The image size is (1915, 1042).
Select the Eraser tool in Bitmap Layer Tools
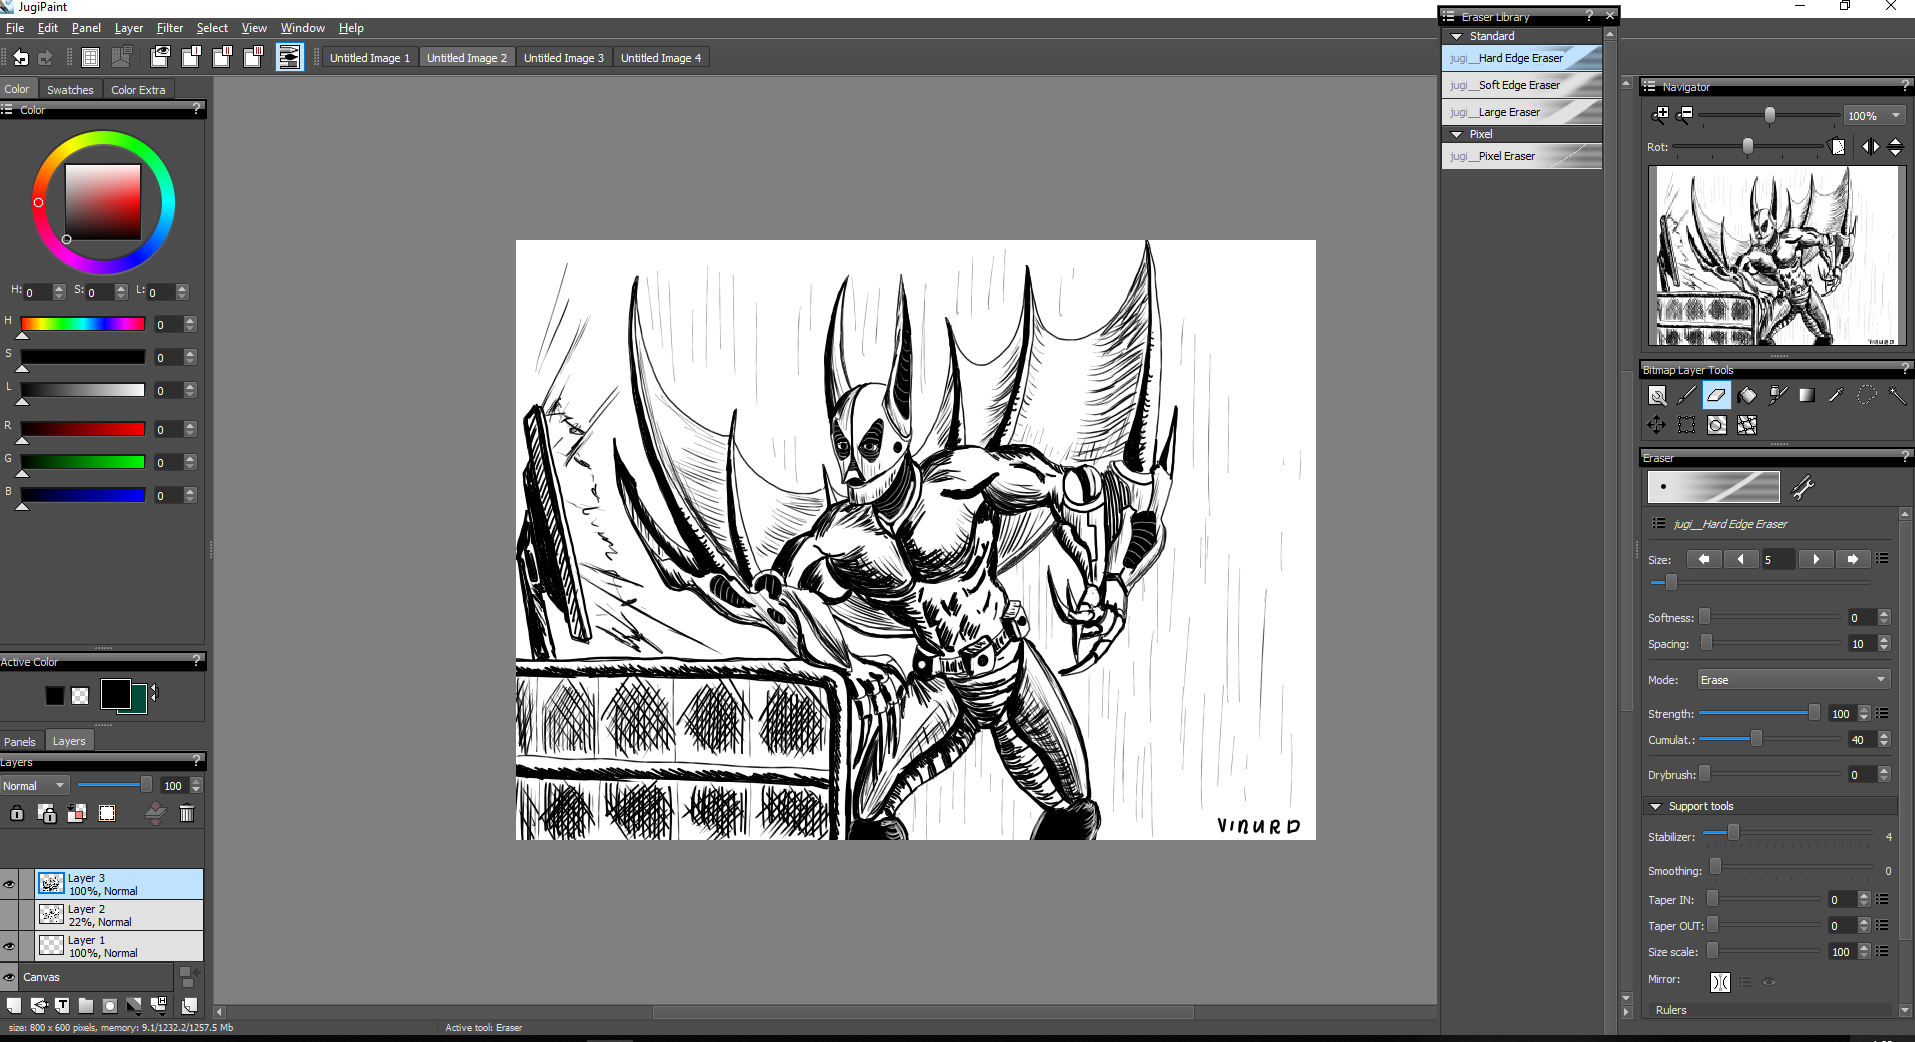tap(1717, 395)
